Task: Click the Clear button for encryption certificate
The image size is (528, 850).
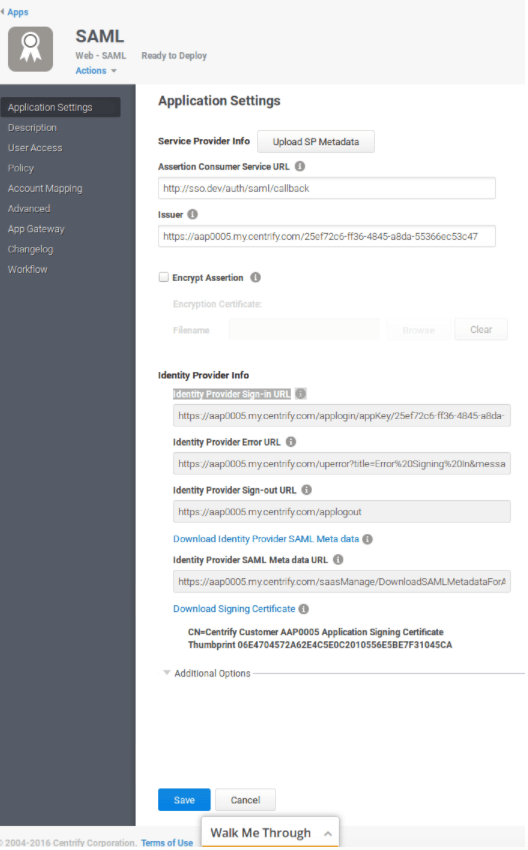Action: click(481, 330)
